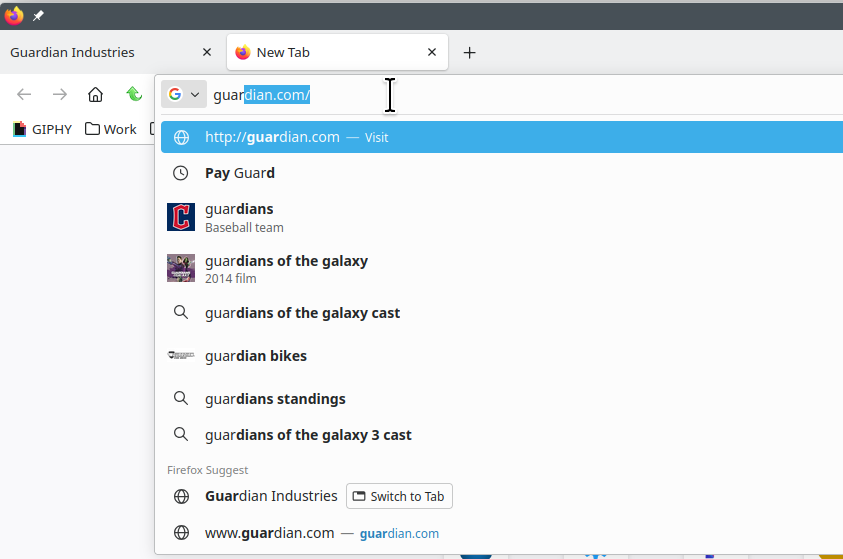The height and width of the screenshot is (559, 843).
Task: Expand the Work bookmarks folder
Action: click(x=111, y=129)
